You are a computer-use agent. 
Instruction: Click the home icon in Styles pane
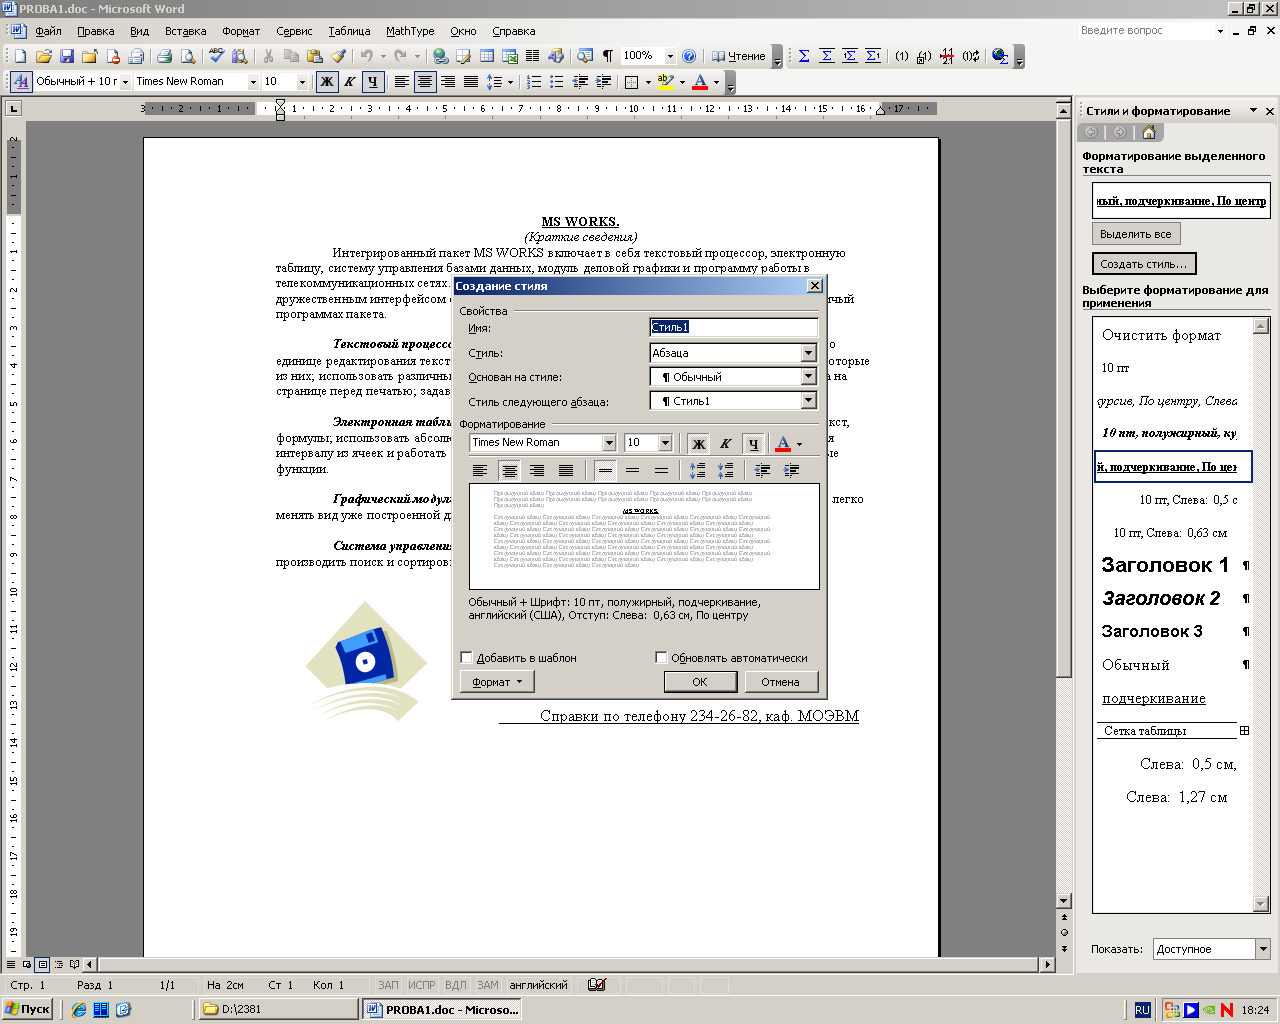click(1148, 132)
